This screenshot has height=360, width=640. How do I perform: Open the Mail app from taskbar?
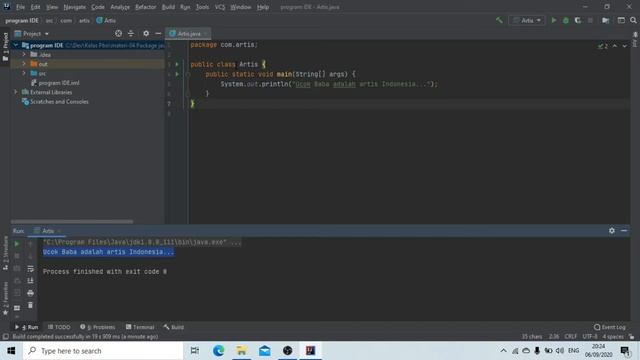point(264,351)
